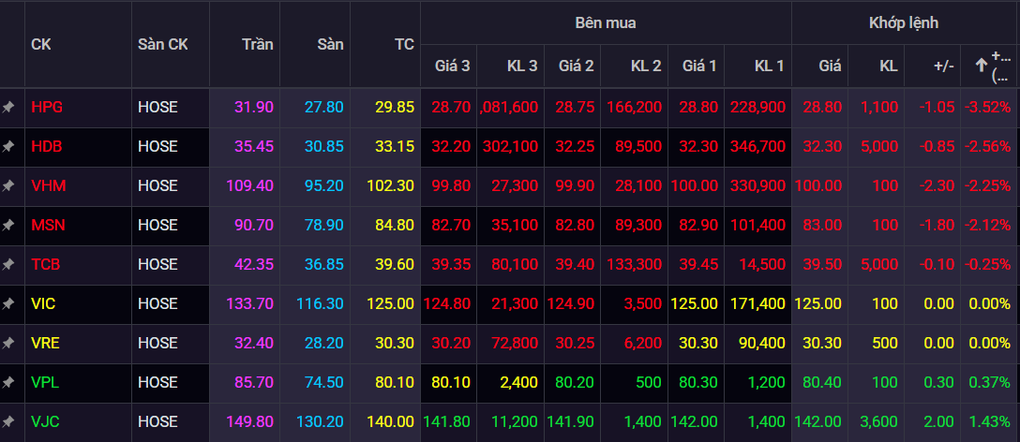The image size is (1020, 442).
Task: Click the Sàn CK column header
Action: click(x=163, y=44)
